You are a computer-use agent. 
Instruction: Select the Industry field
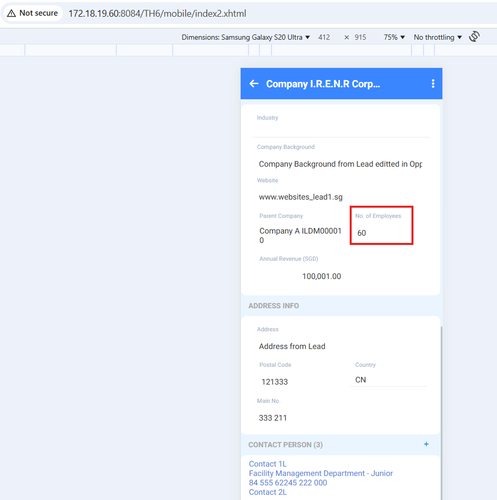click(340, 128)
